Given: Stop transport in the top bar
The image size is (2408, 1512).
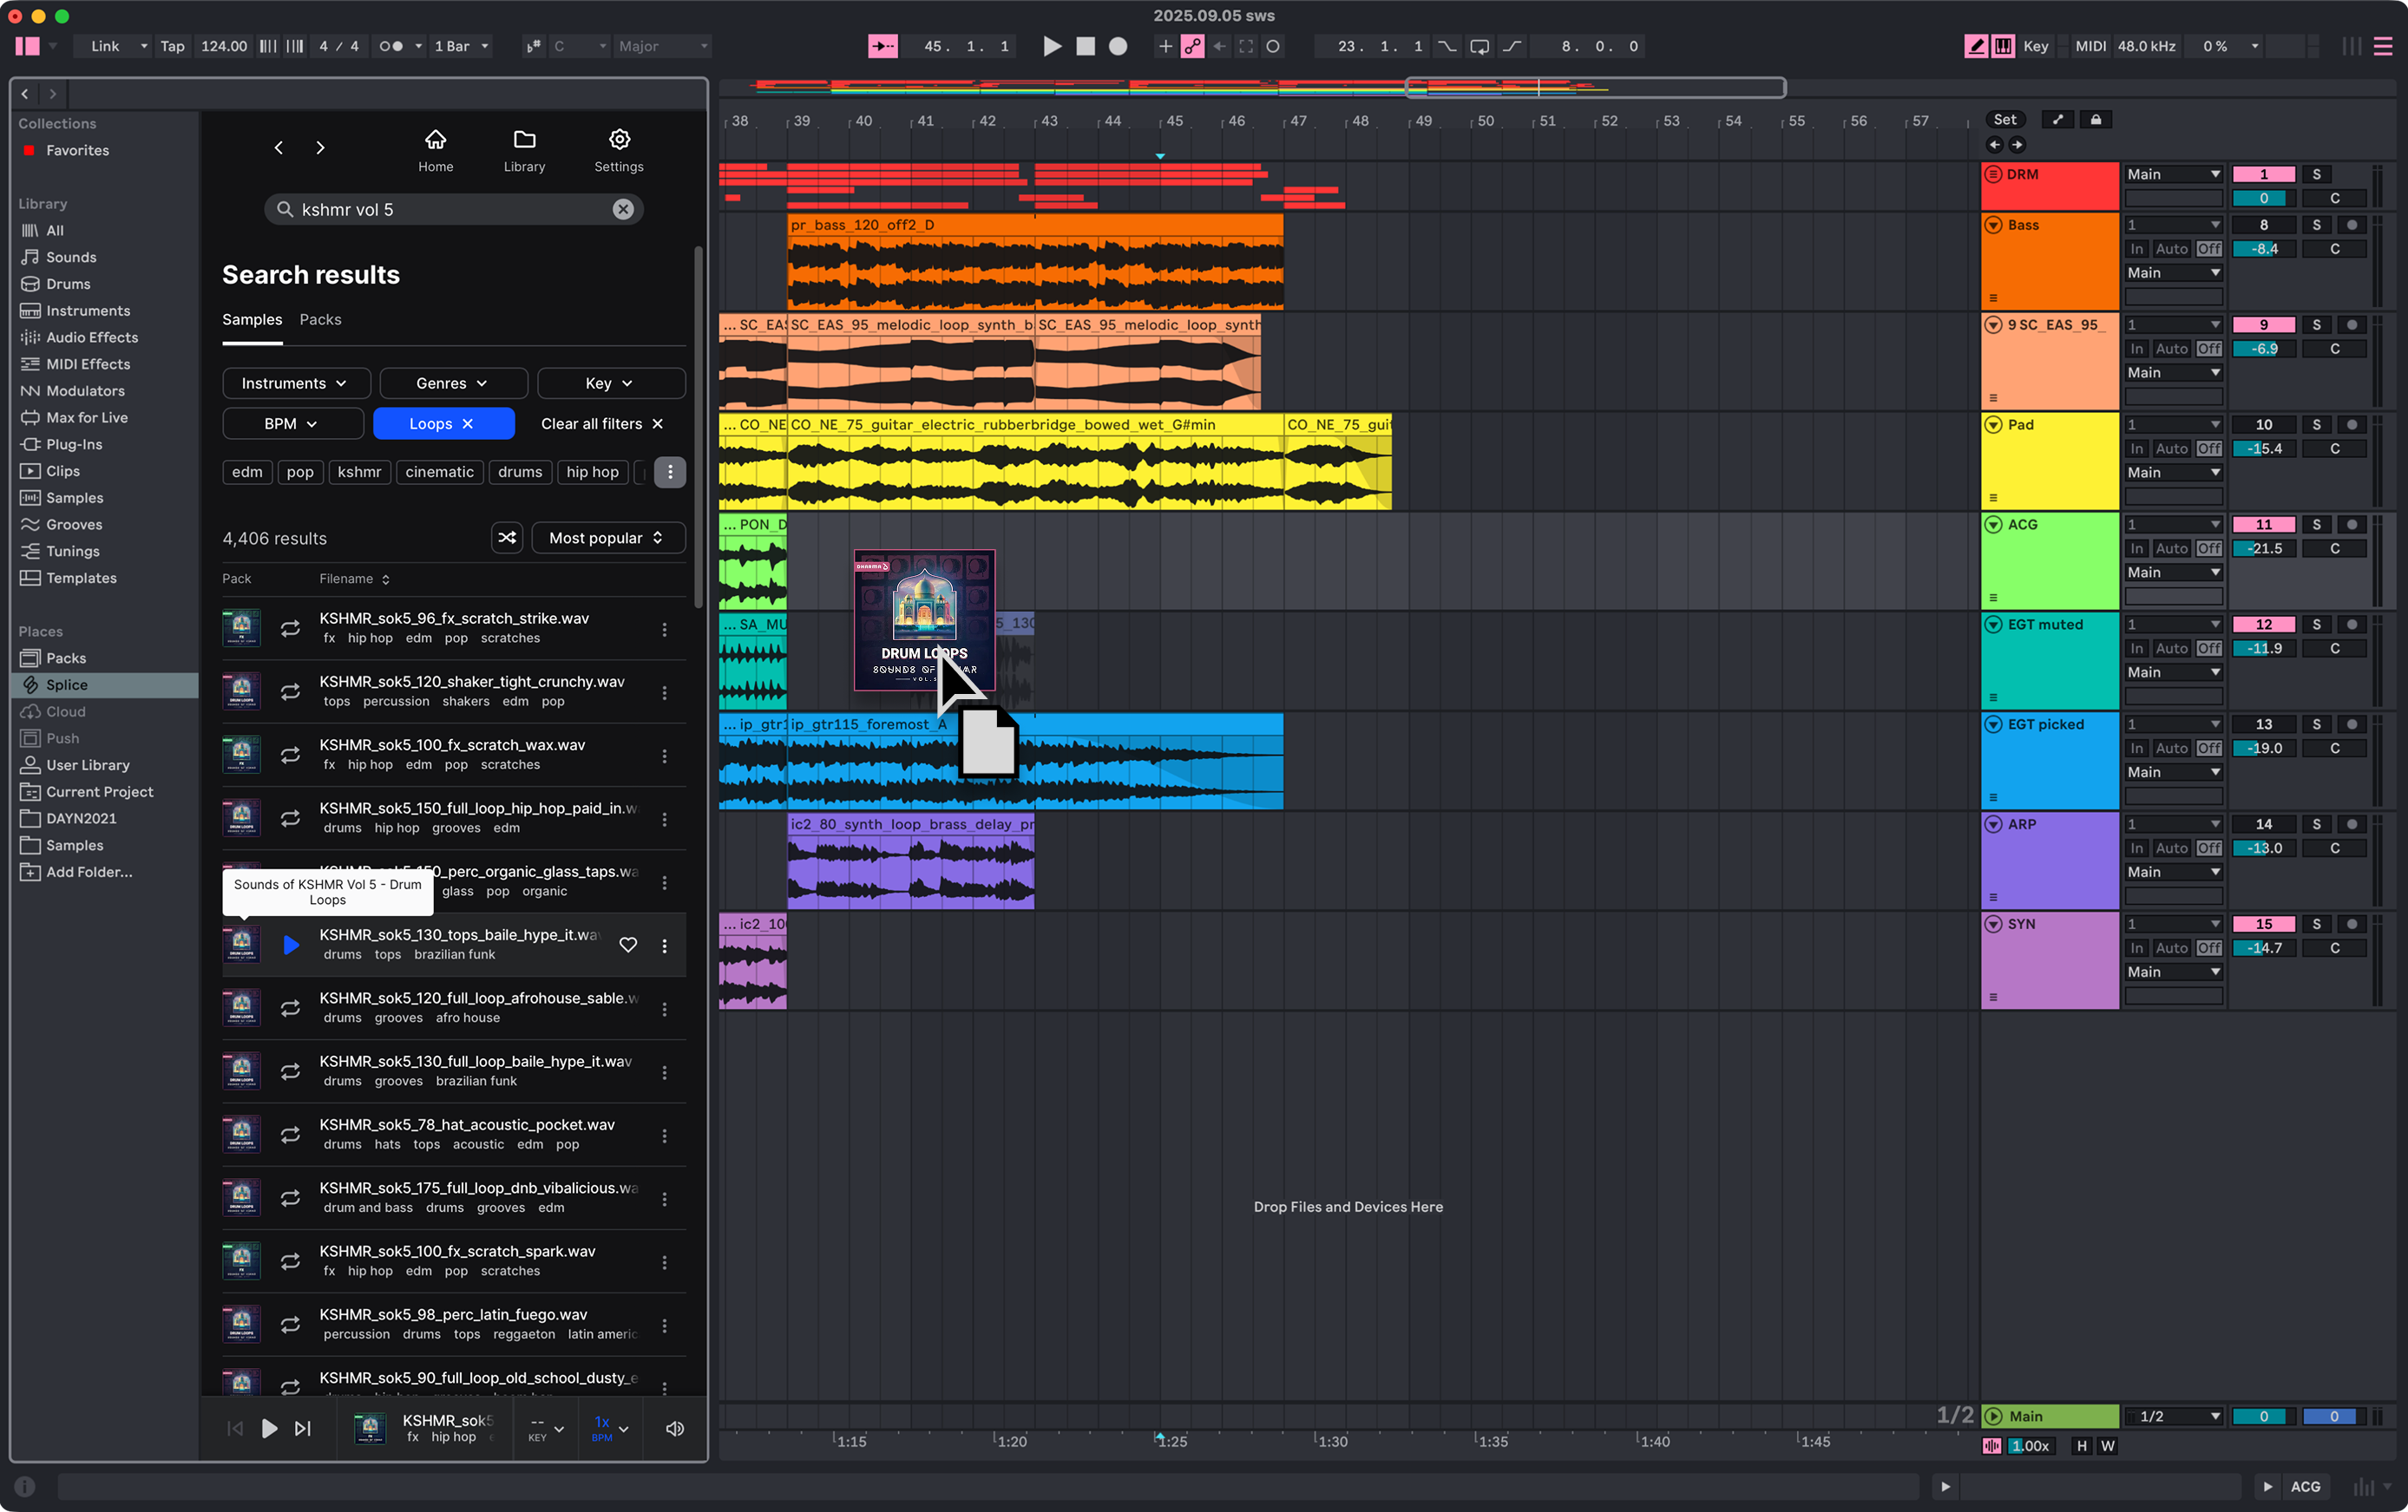Looking at the screenshot, I should coord(1085,46).
